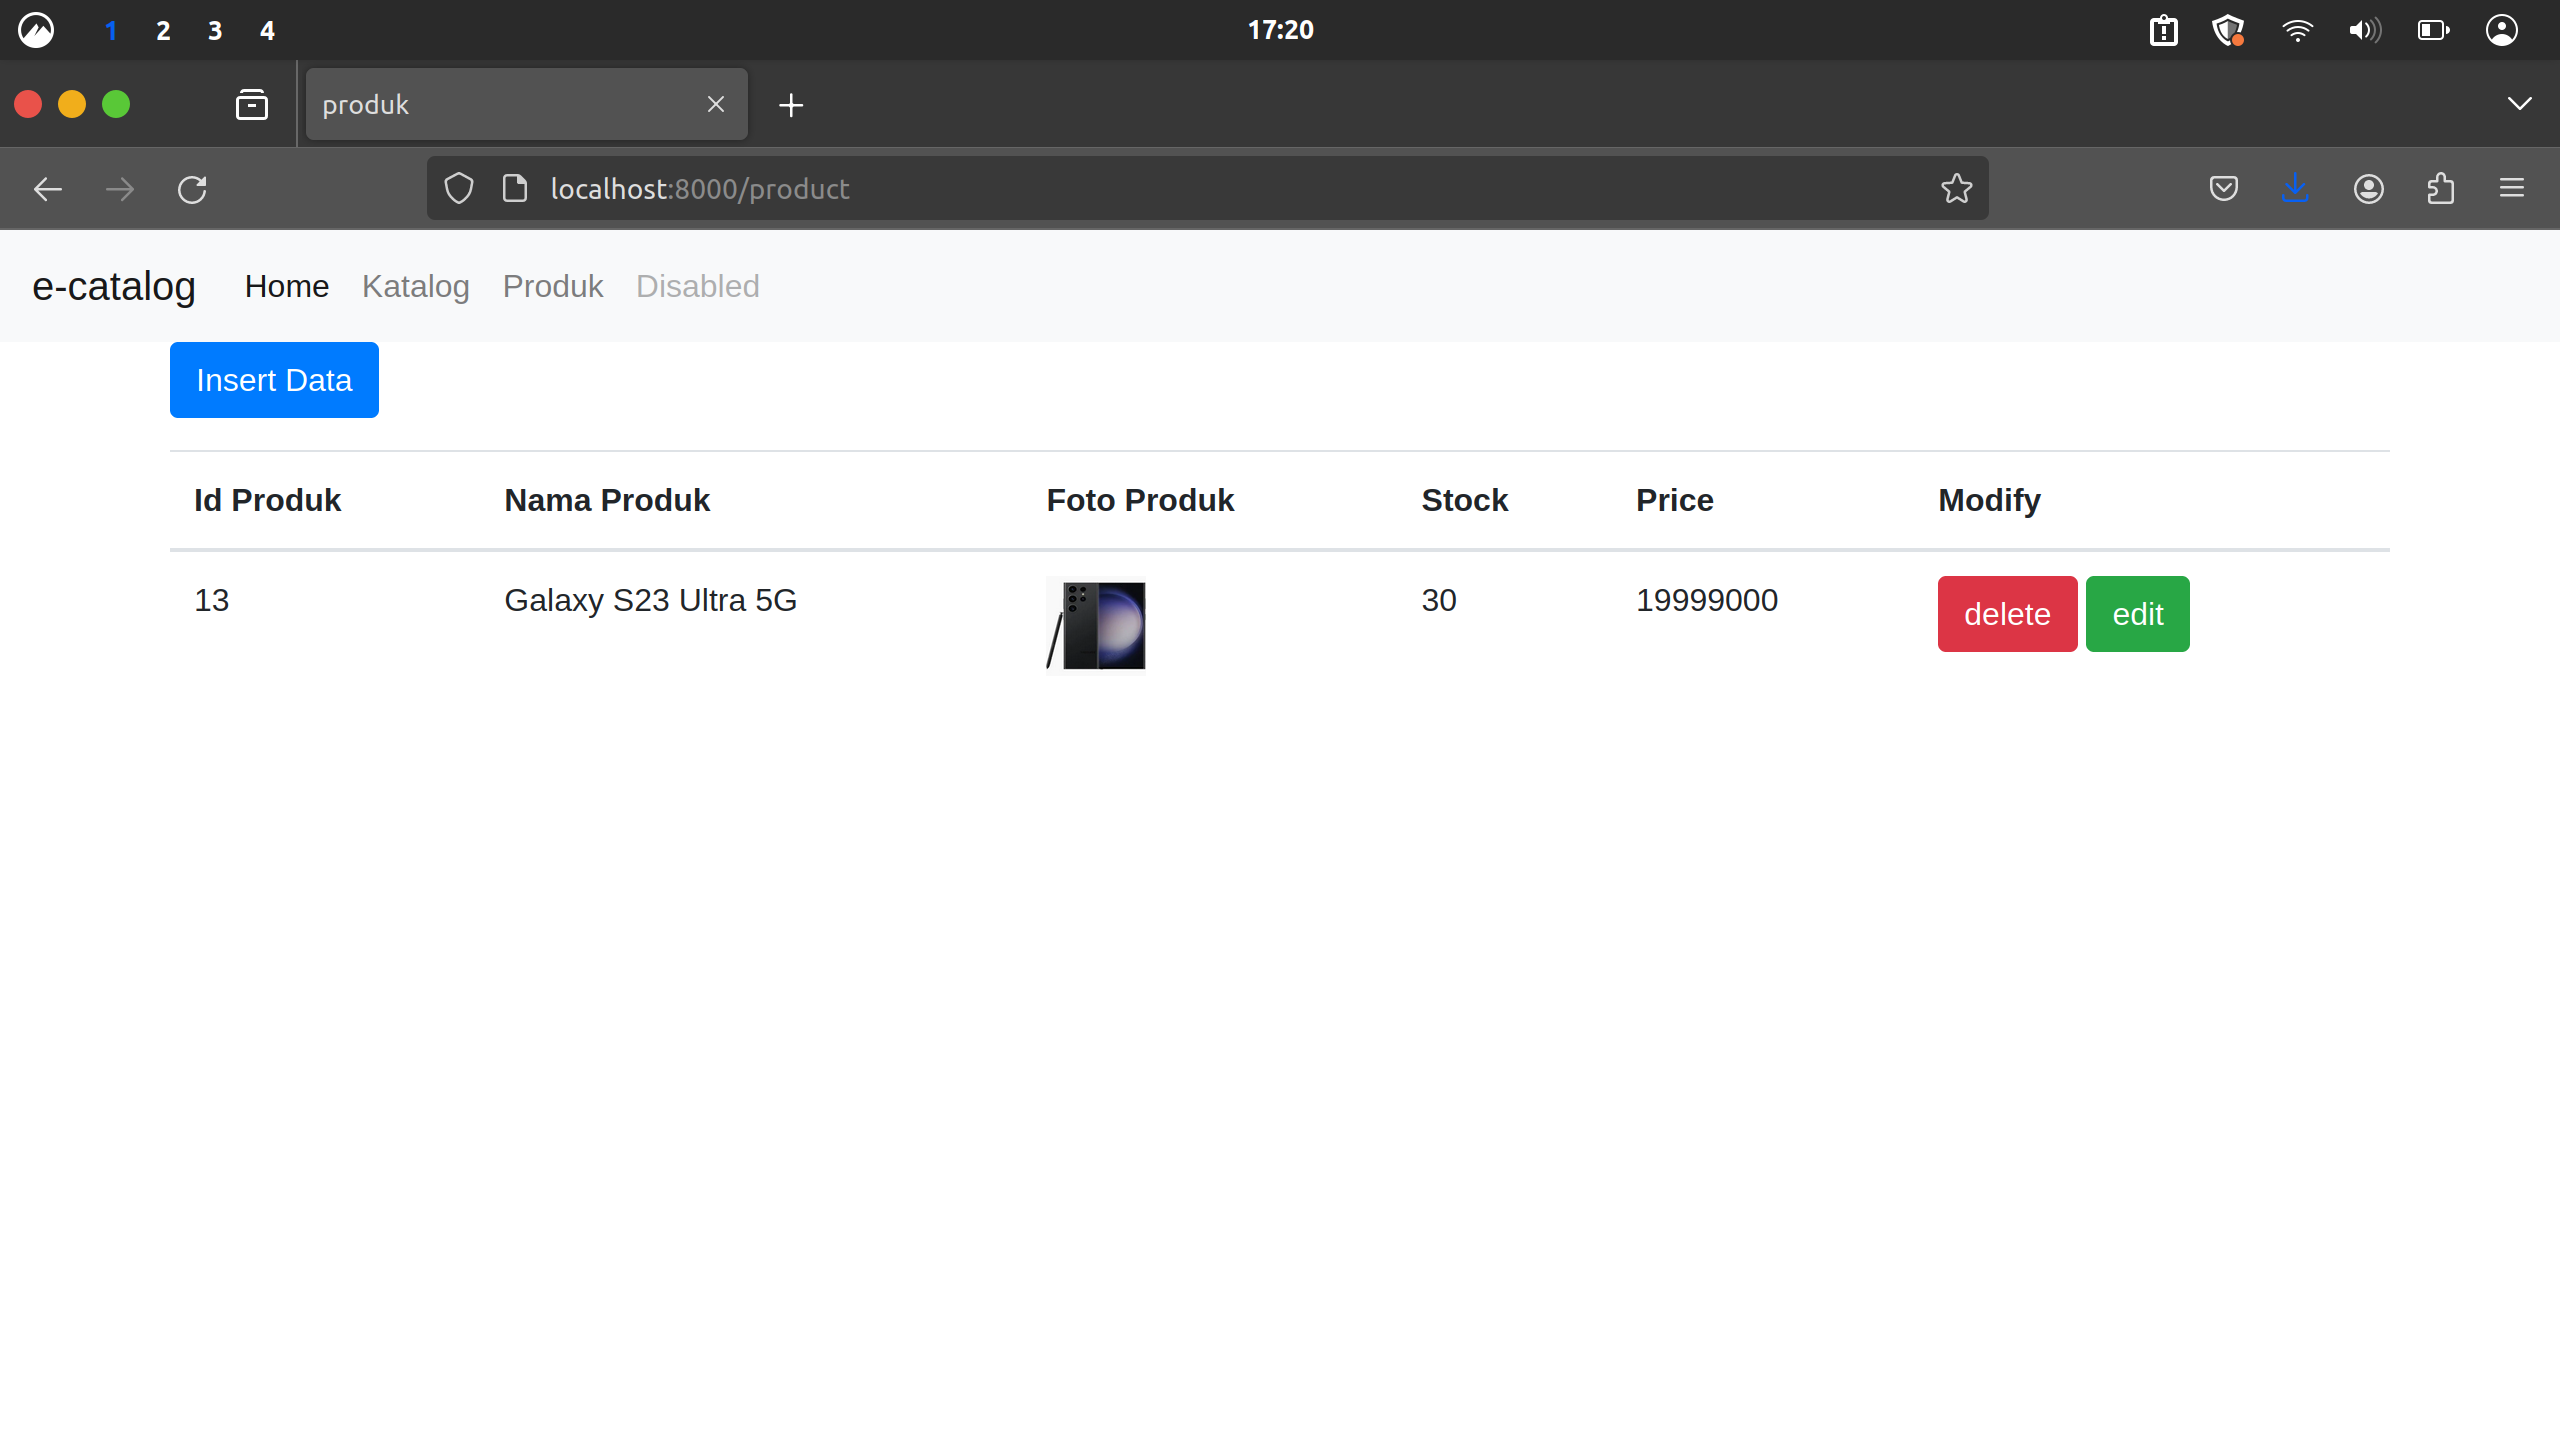Image resolution: width=2560 pixels, height=1440 pixels.
Task: Click the Save to Pocket icon
Action: coord(2223,189)
